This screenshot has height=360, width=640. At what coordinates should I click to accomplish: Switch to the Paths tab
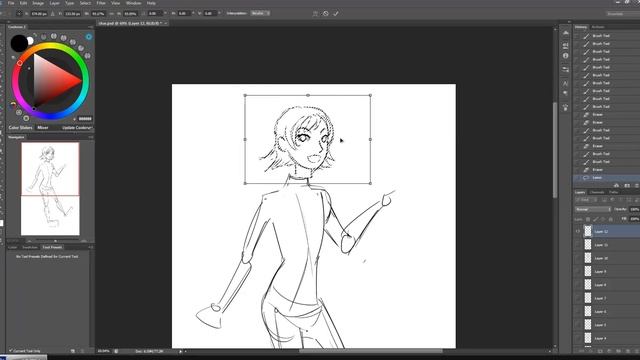[613, 192]
